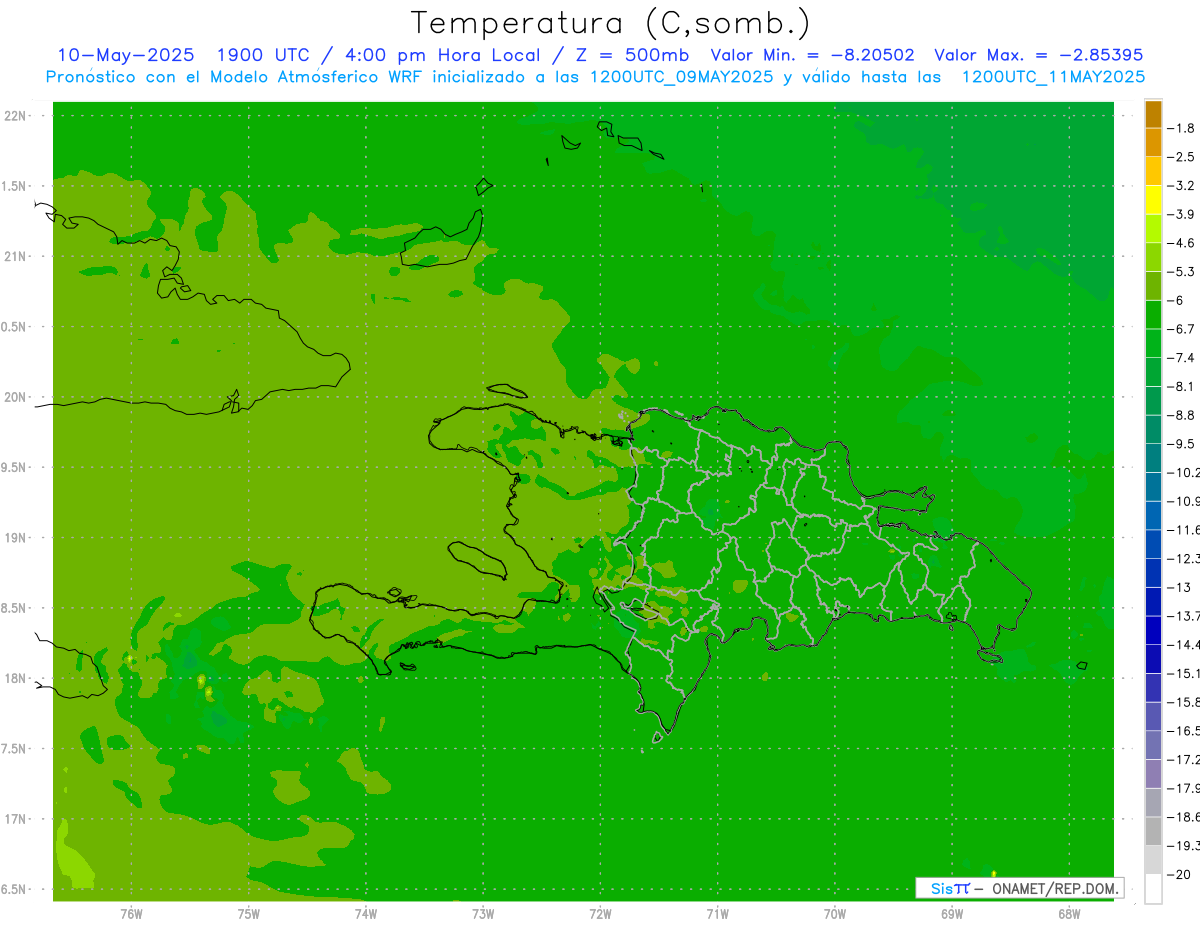Click the '19N' latitude label
Screen dimensions: 1200x927
click(15, 538)
